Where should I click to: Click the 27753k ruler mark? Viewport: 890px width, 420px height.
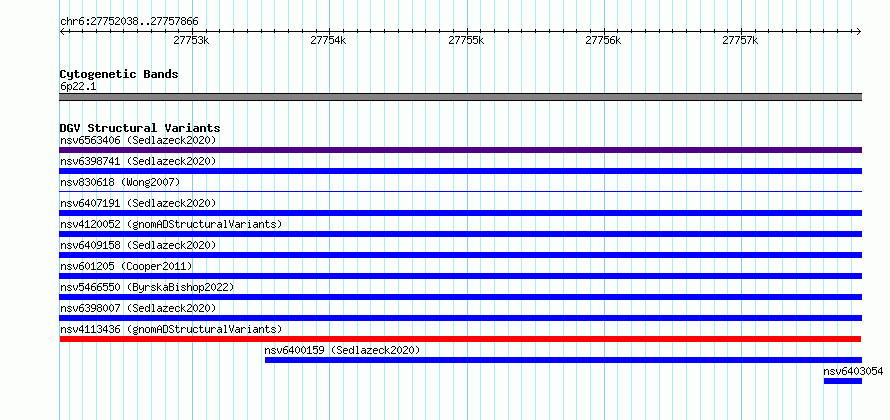191,40
